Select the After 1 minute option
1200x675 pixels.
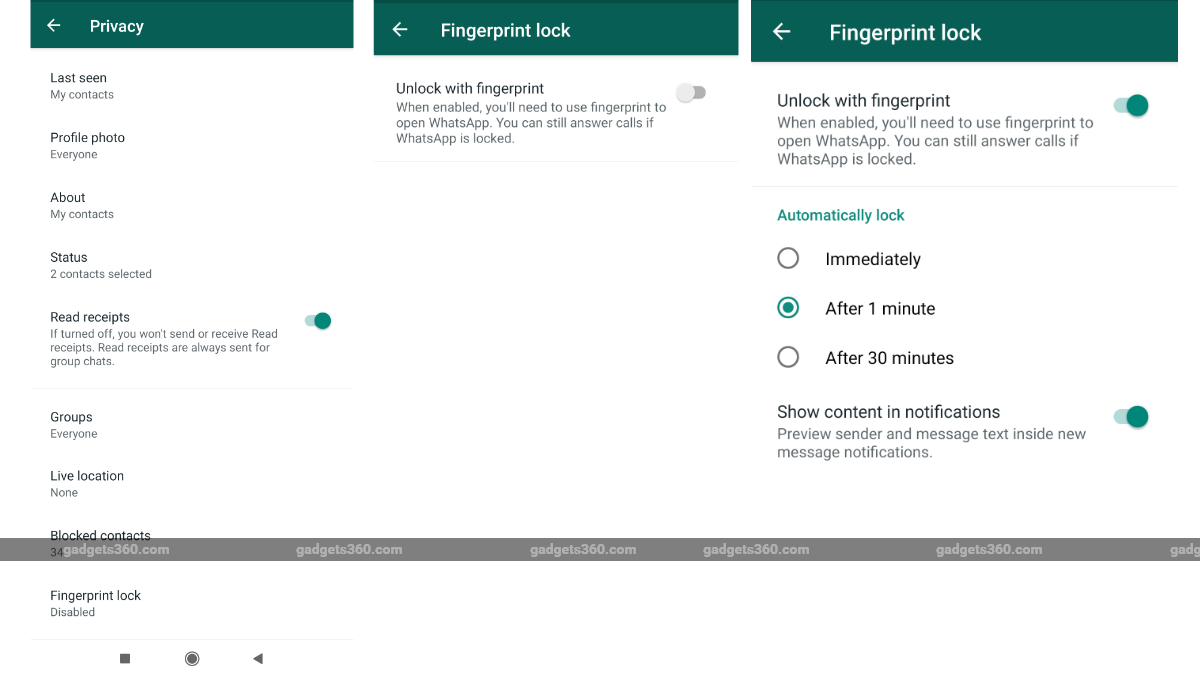click(788, 308)
